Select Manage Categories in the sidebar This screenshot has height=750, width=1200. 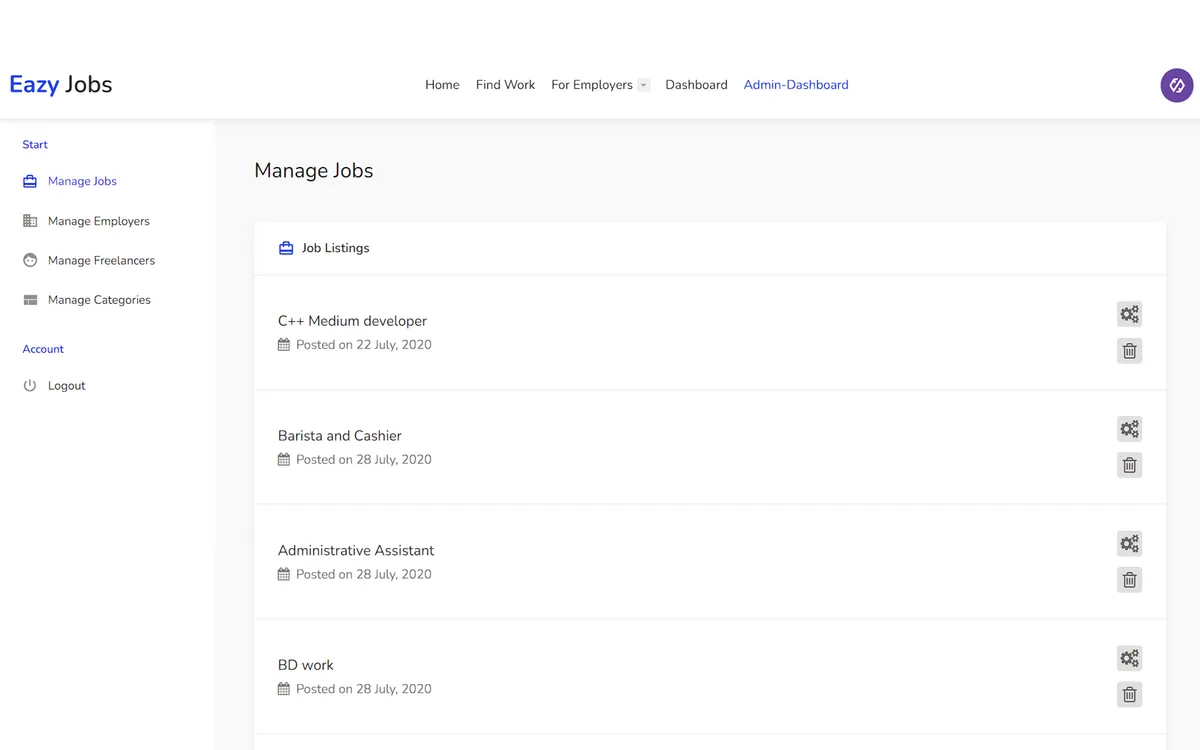[99, 300]
